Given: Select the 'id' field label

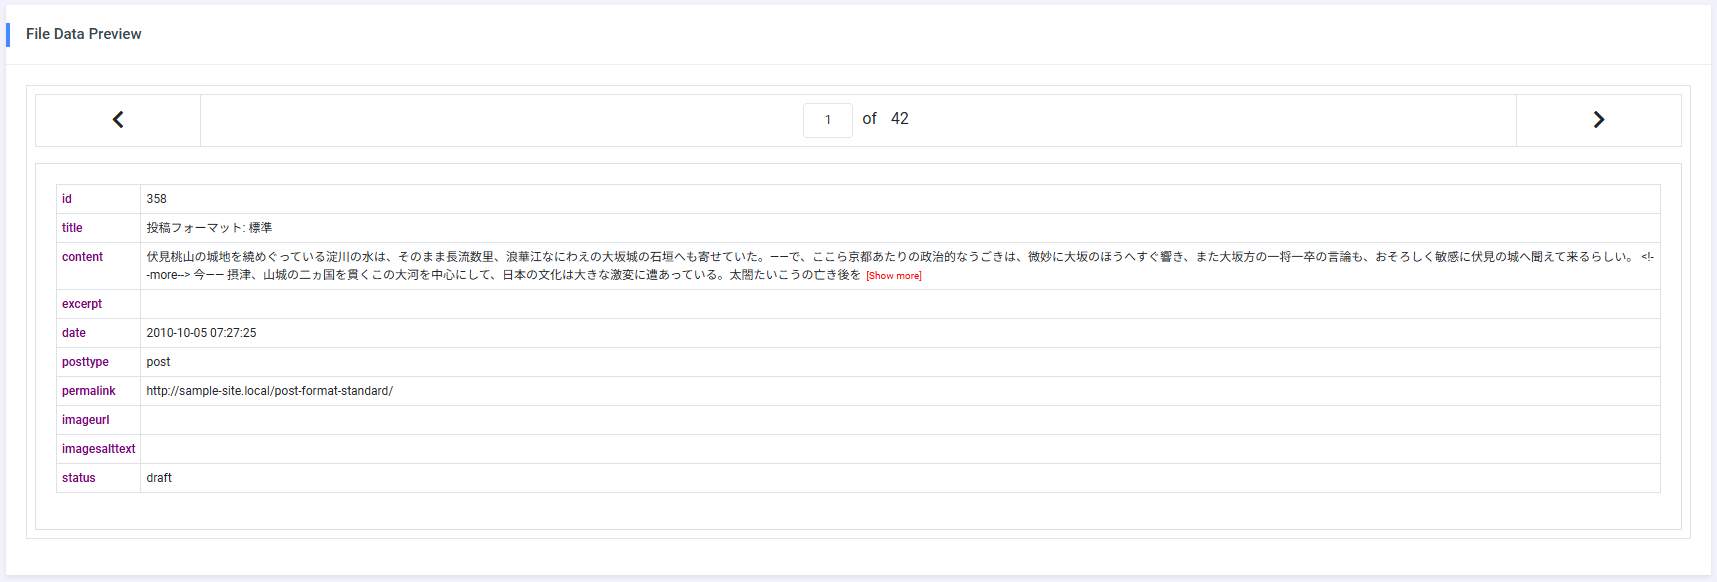Looking at the screenshot, I should coord(67,199).
